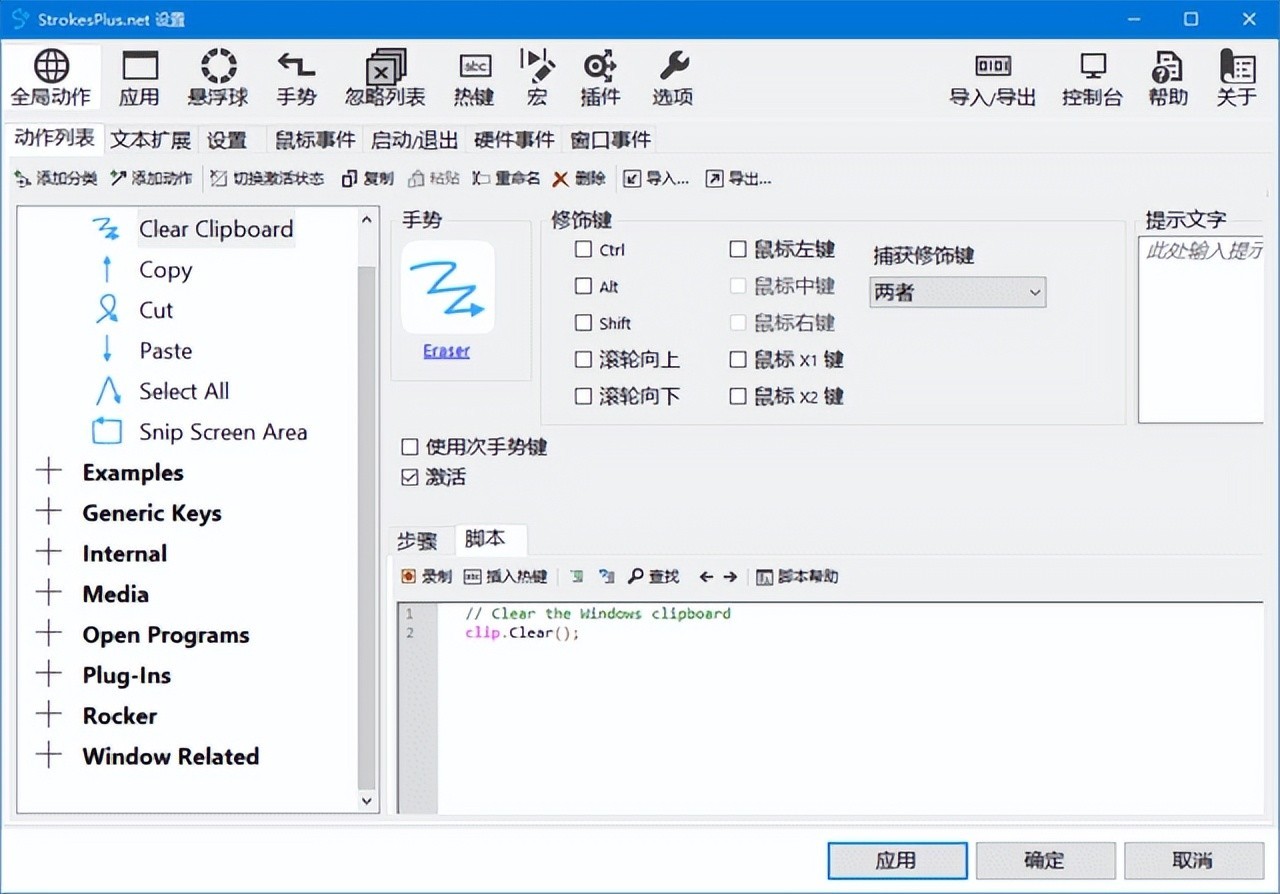Image resolution: width=1280 pixels, height=894 pixels.
Task: Open the 全局动作 (global actions) section
Action: (51, 78)
